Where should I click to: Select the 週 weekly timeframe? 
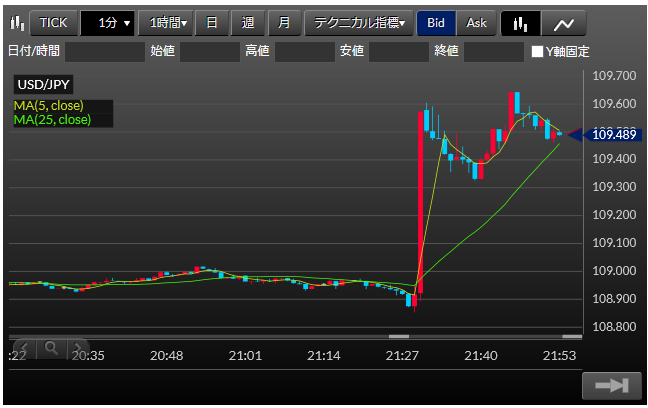(248, 23)
